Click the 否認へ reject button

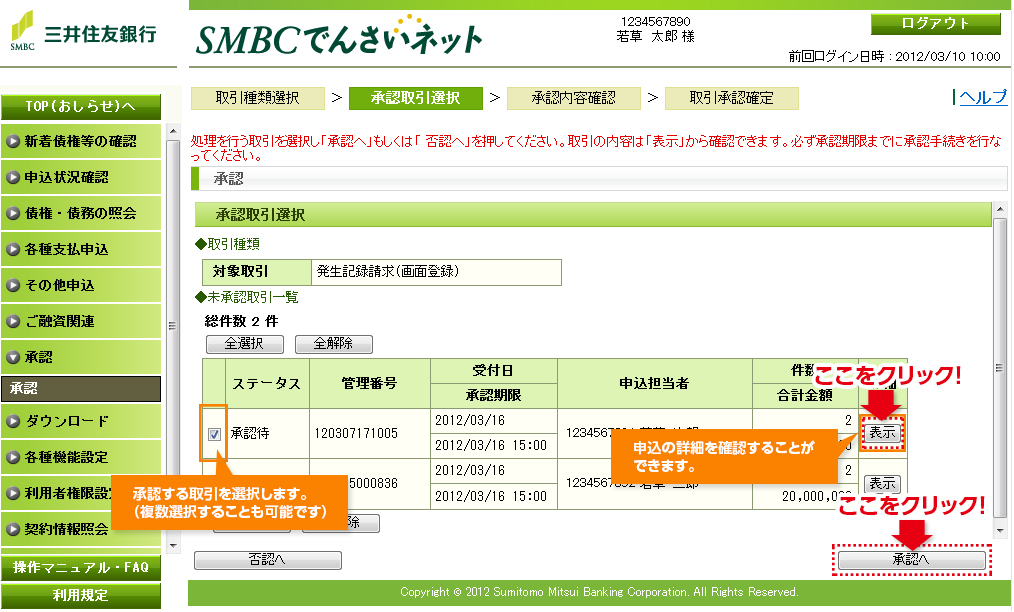click(268, 560)
